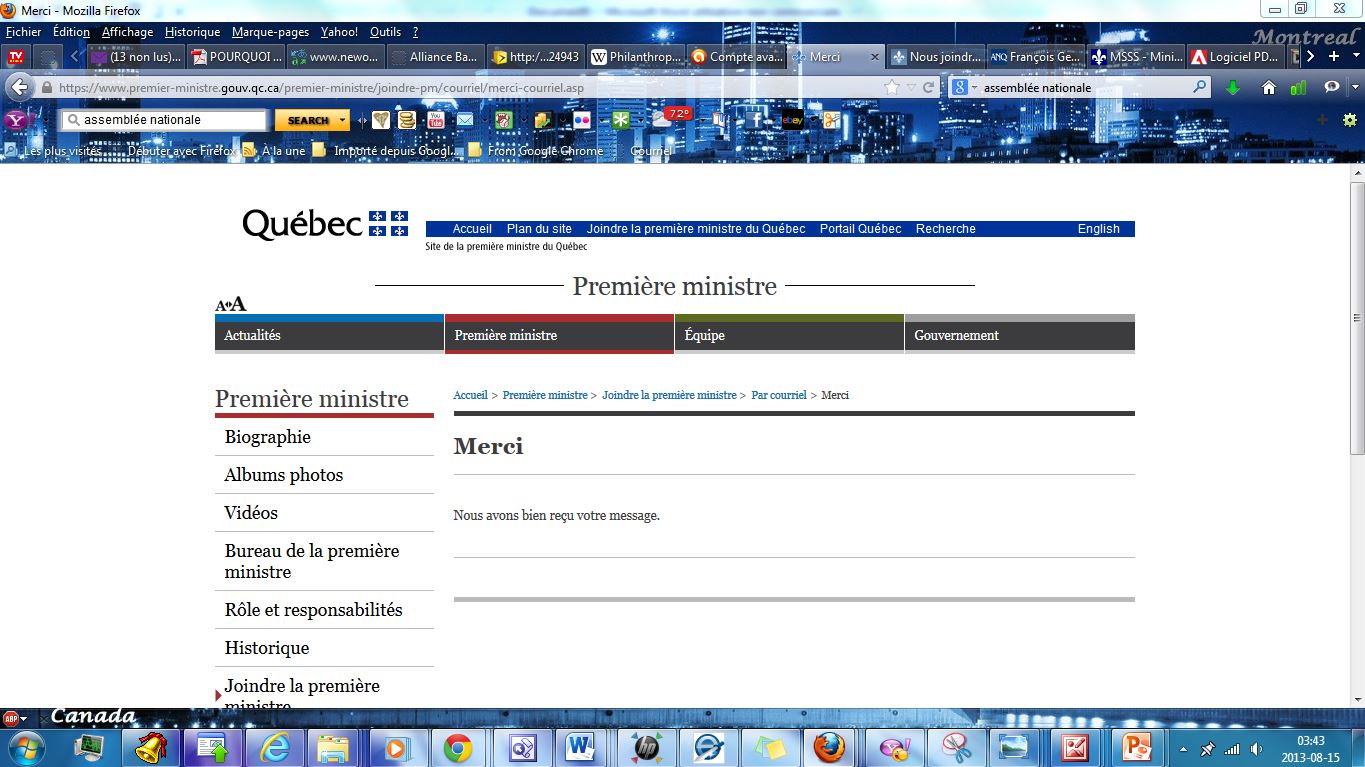Bookmark this page with the star icon

(892, 88)
